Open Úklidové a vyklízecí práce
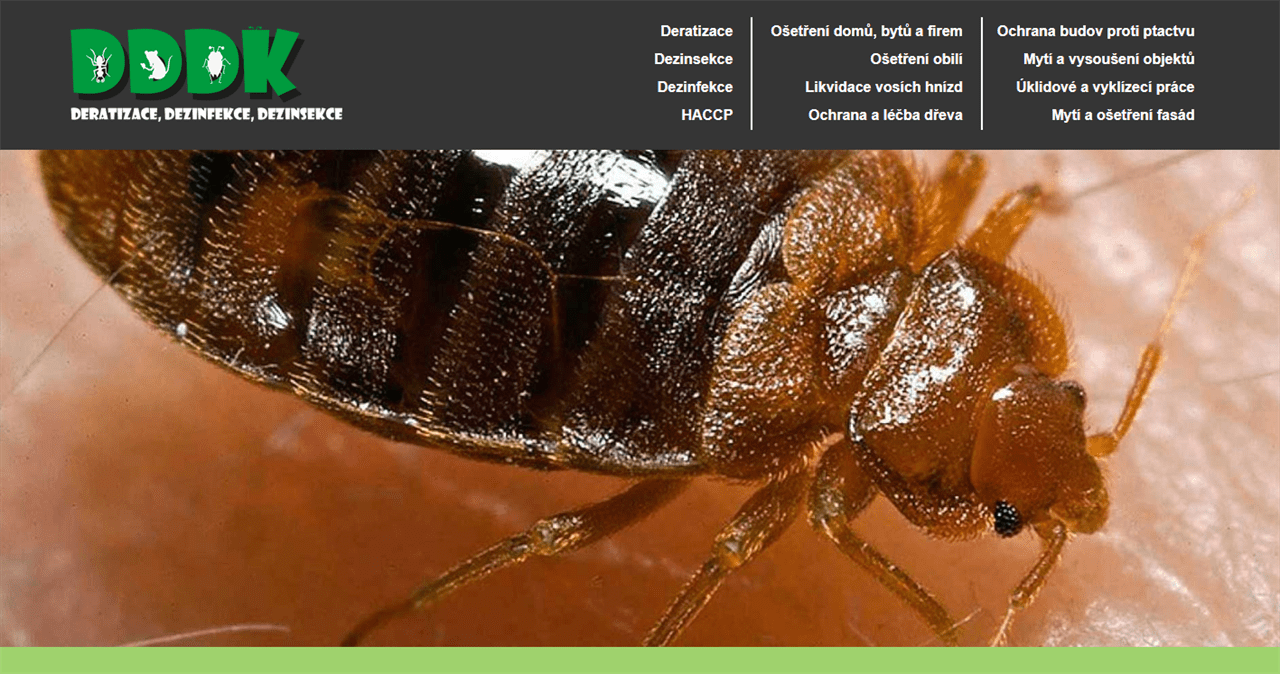The height and width of the screenshot is (674, 1280). 1105,87
